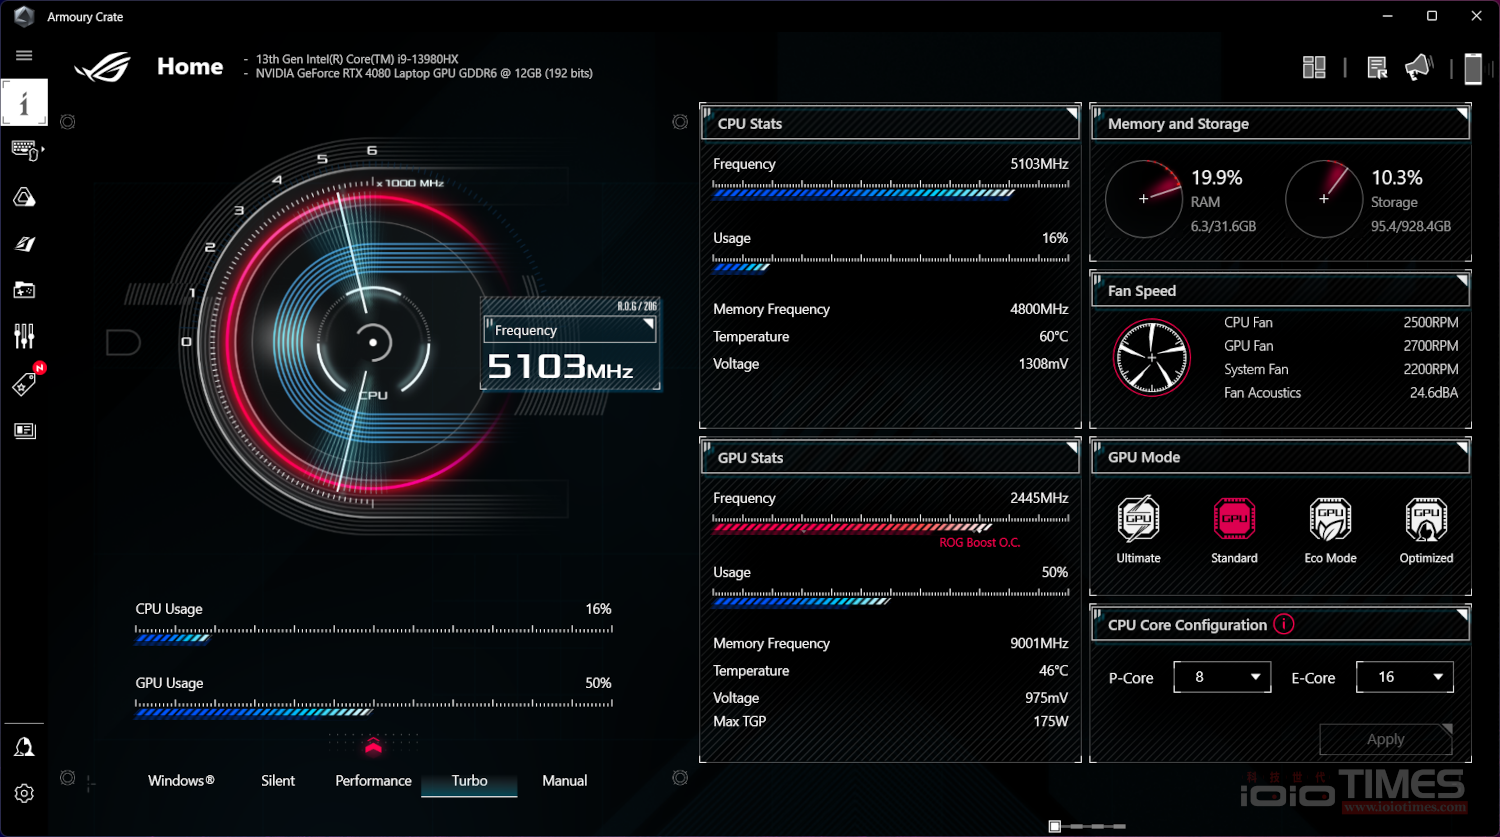Click the 6.3/31.6GB RAM text
Image resolution: width=1500 pixels, height=837 pixels.
click(1223, 227)
